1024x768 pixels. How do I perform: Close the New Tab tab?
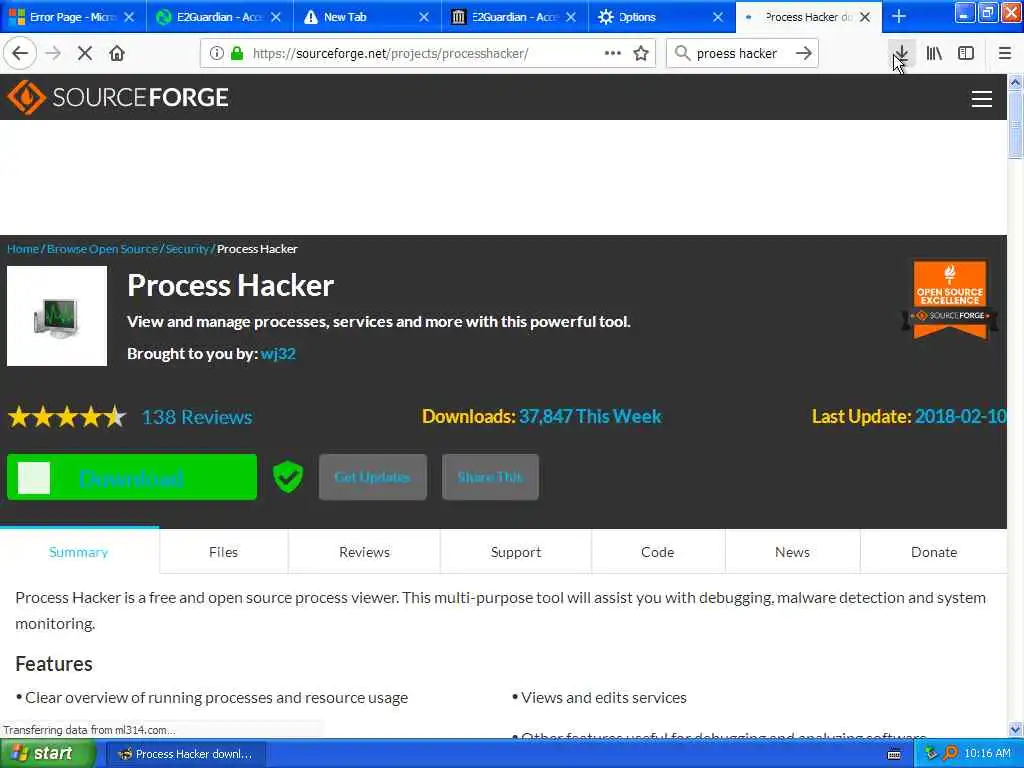pos(424,17)
